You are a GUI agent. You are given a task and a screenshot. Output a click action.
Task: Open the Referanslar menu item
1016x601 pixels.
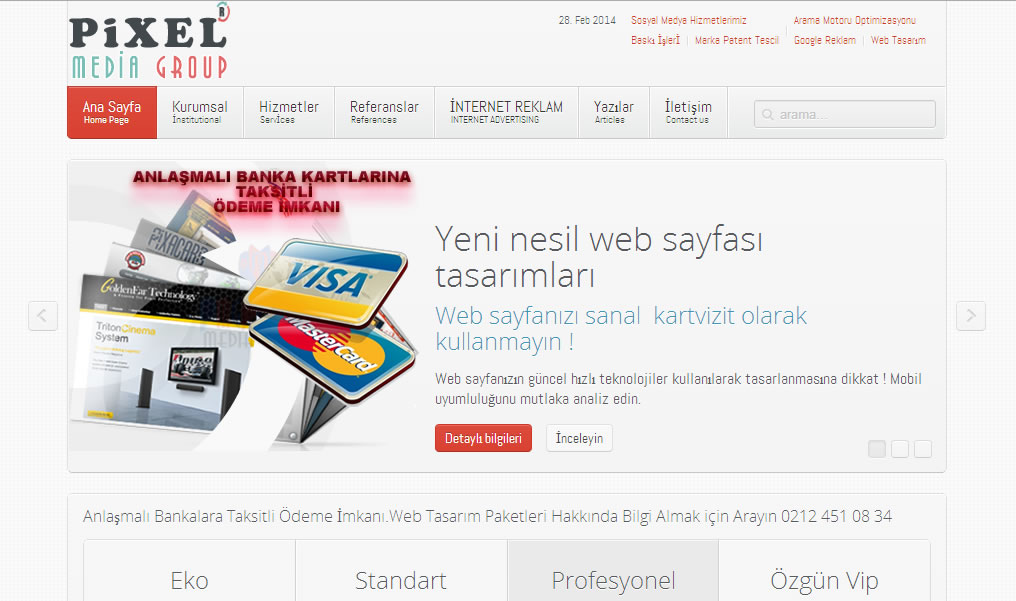coord(384,112)
